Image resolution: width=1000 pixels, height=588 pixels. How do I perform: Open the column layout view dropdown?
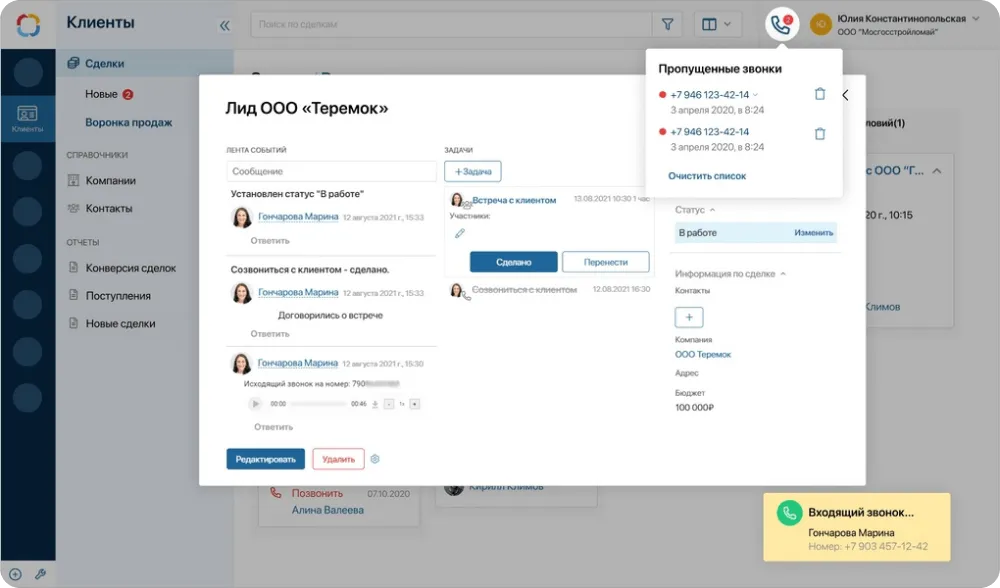coord(718,24)
